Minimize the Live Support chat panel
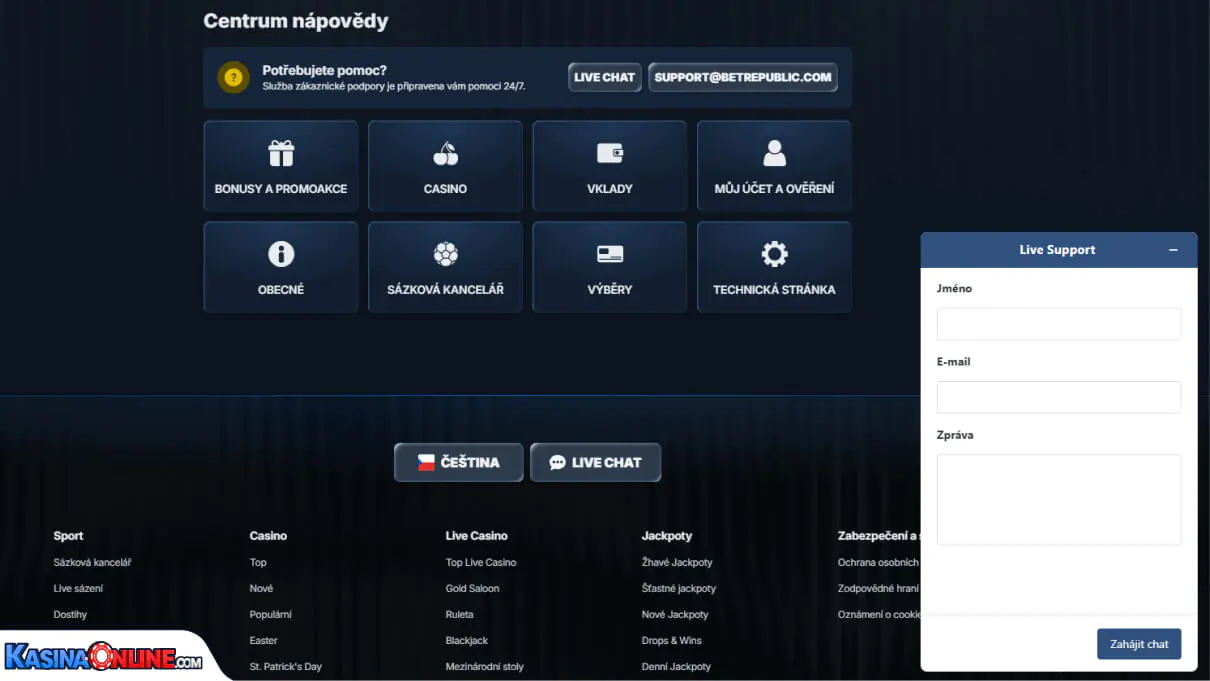Image resolution: width=1210 pixels, height=681 pixels. click(1173, 250)
